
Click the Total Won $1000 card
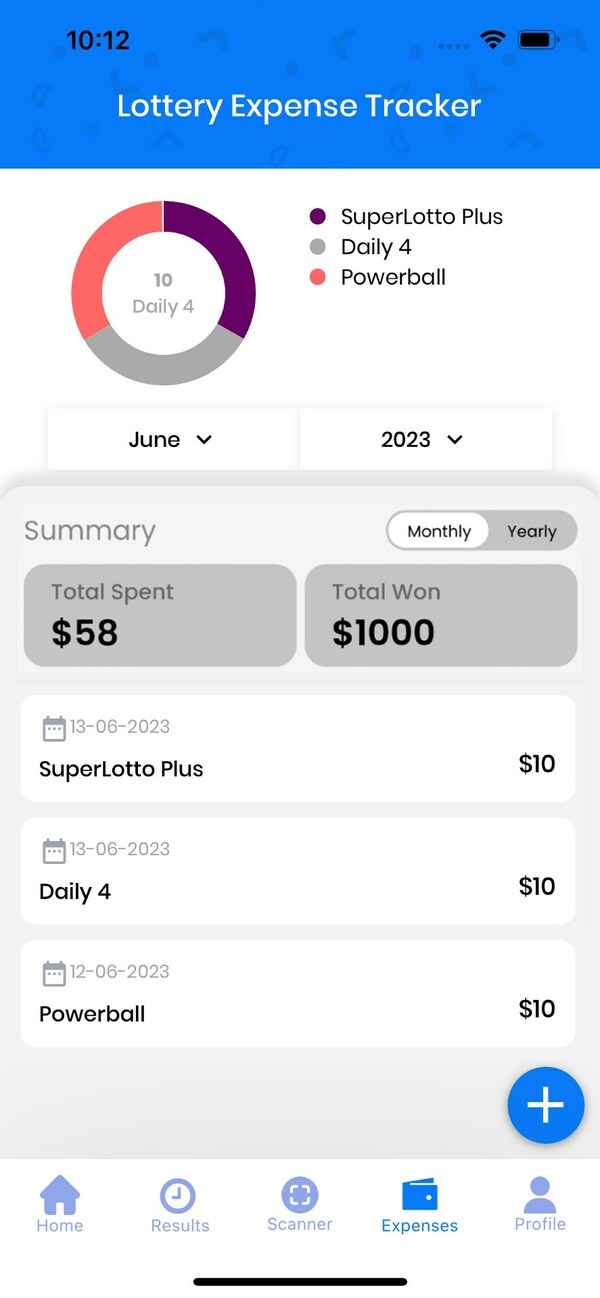pos(440,615)
